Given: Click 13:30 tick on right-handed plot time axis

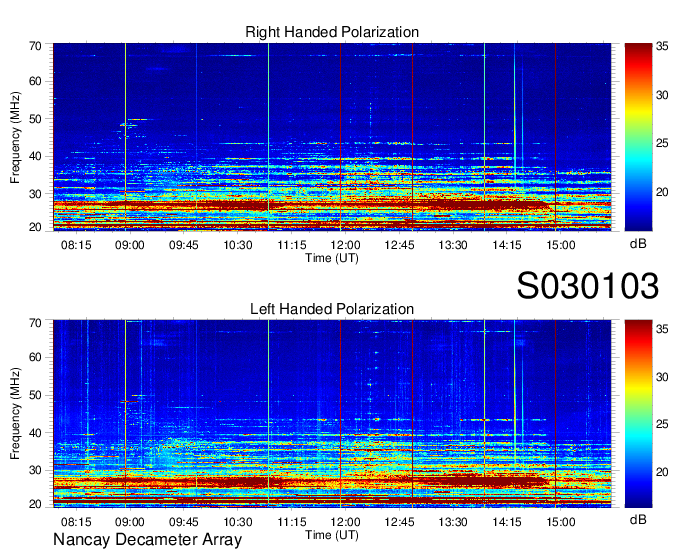Looking at the screenshot, I should click(x=453, y=245).
